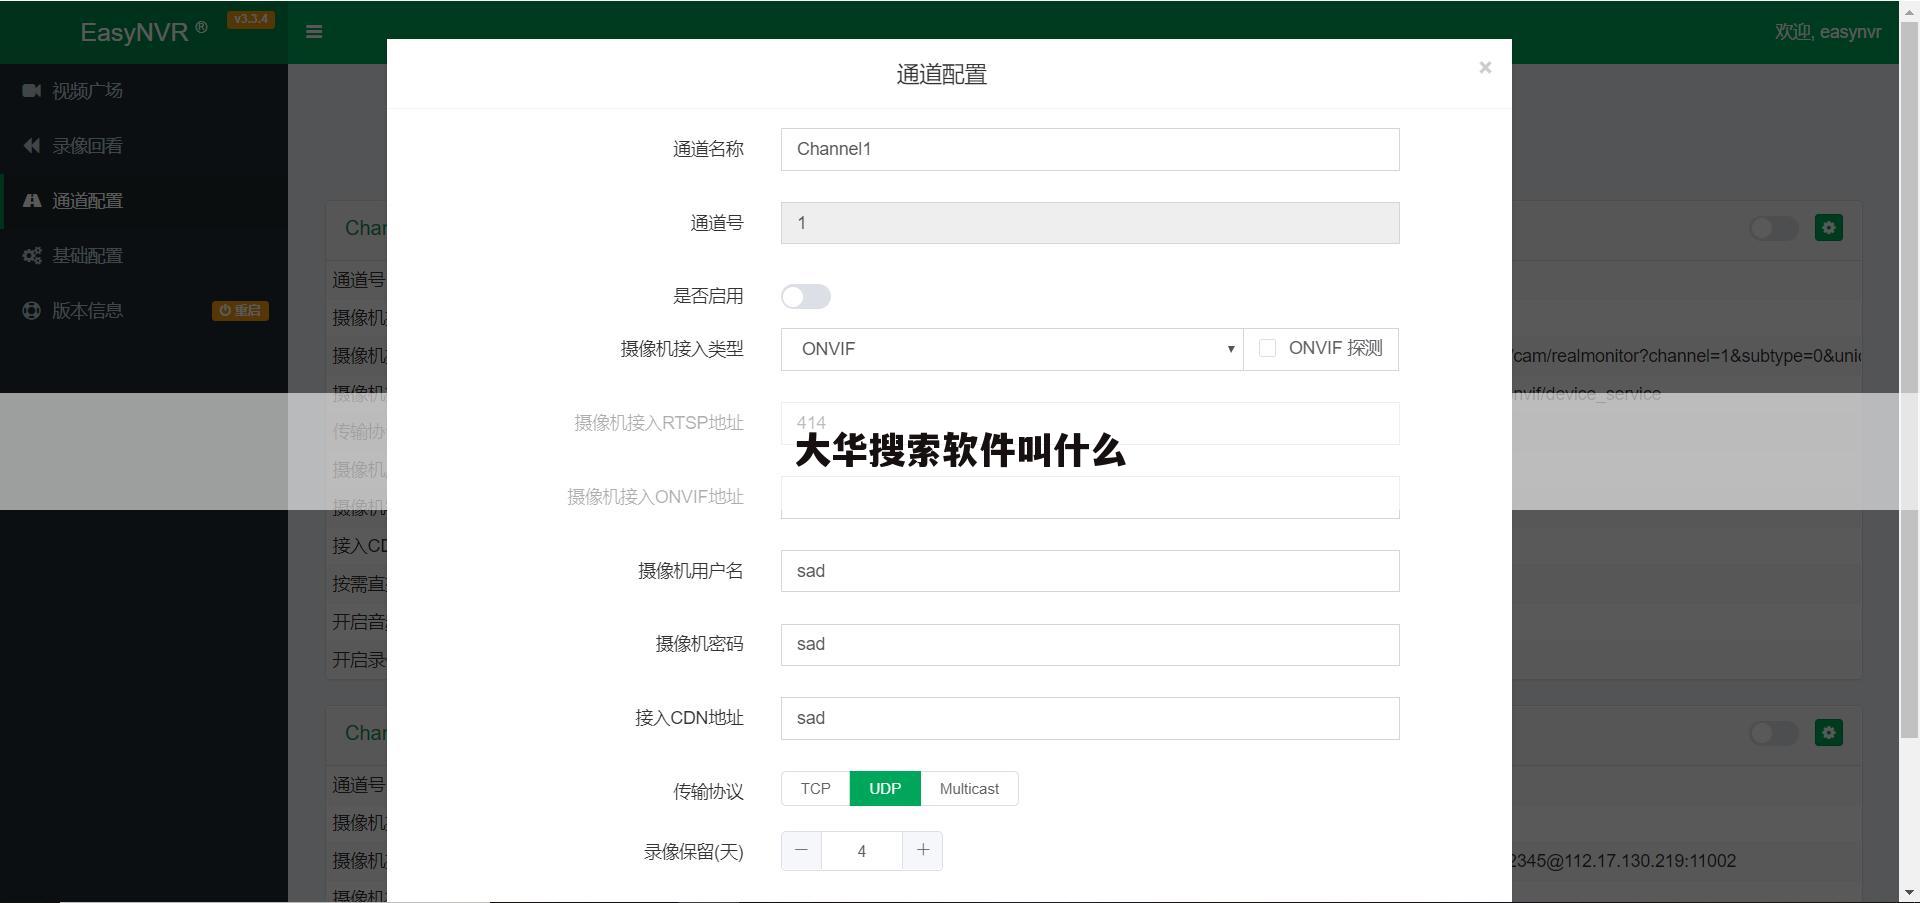The width and height of the screenshot is (1920, 903).
Task: Click the 录像保留 days value field
Action: pyautogui.click(x=862, y=851)
